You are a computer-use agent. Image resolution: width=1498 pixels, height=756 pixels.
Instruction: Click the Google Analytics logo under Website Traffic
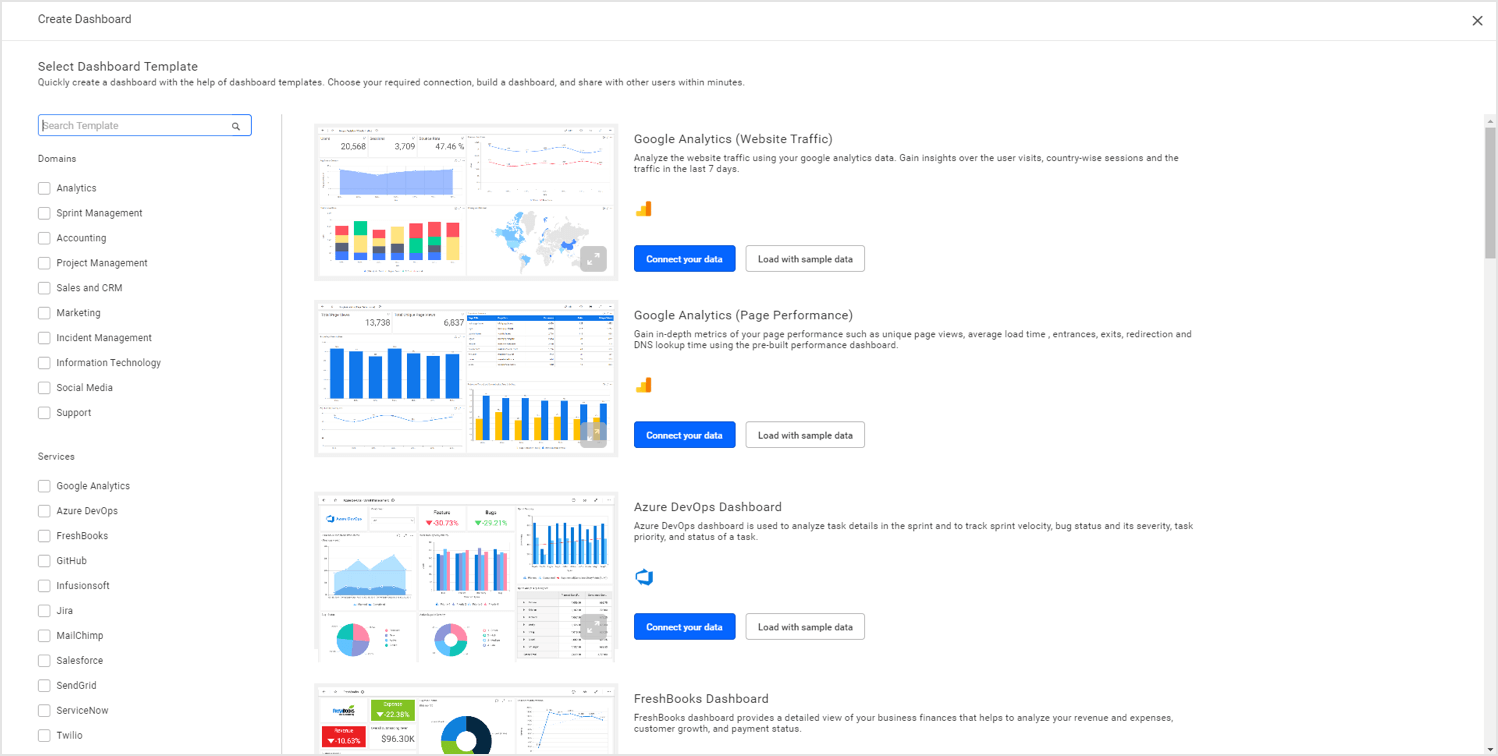pos(644,209)
